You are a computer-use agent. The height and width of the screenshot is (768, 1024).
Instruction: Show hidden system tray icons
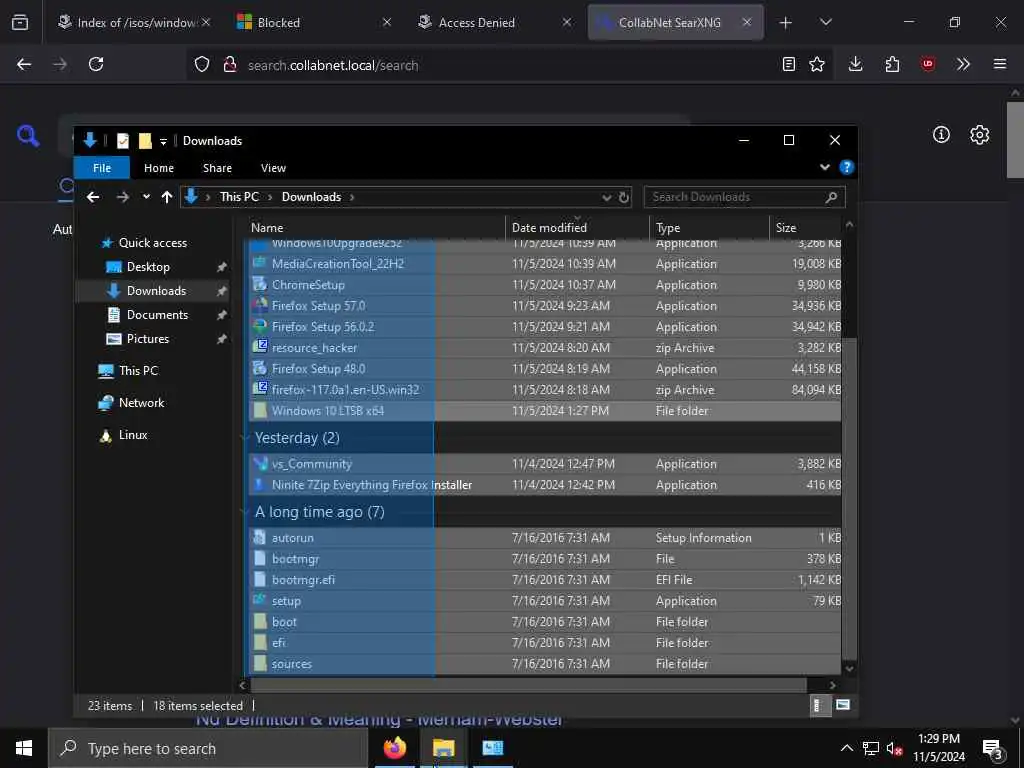[x=846, y=748]
